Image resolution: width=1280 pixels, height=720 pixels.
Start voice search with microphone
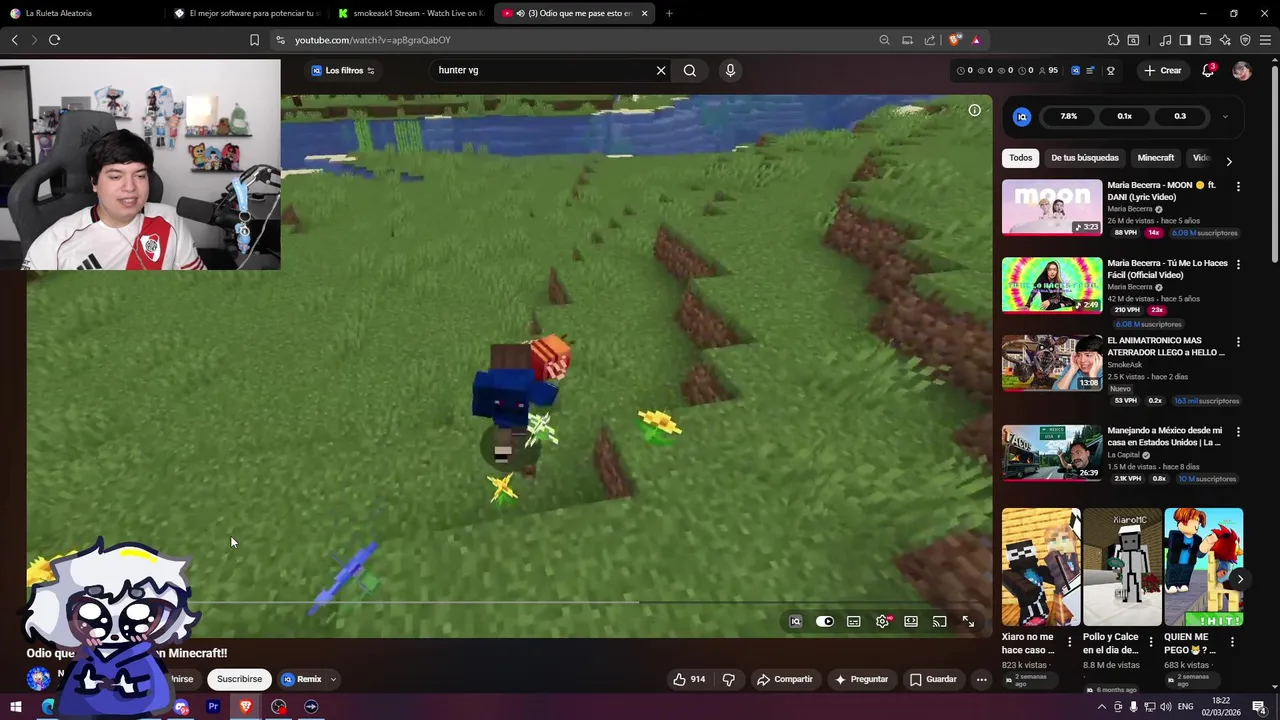click(x=730, y=70)
